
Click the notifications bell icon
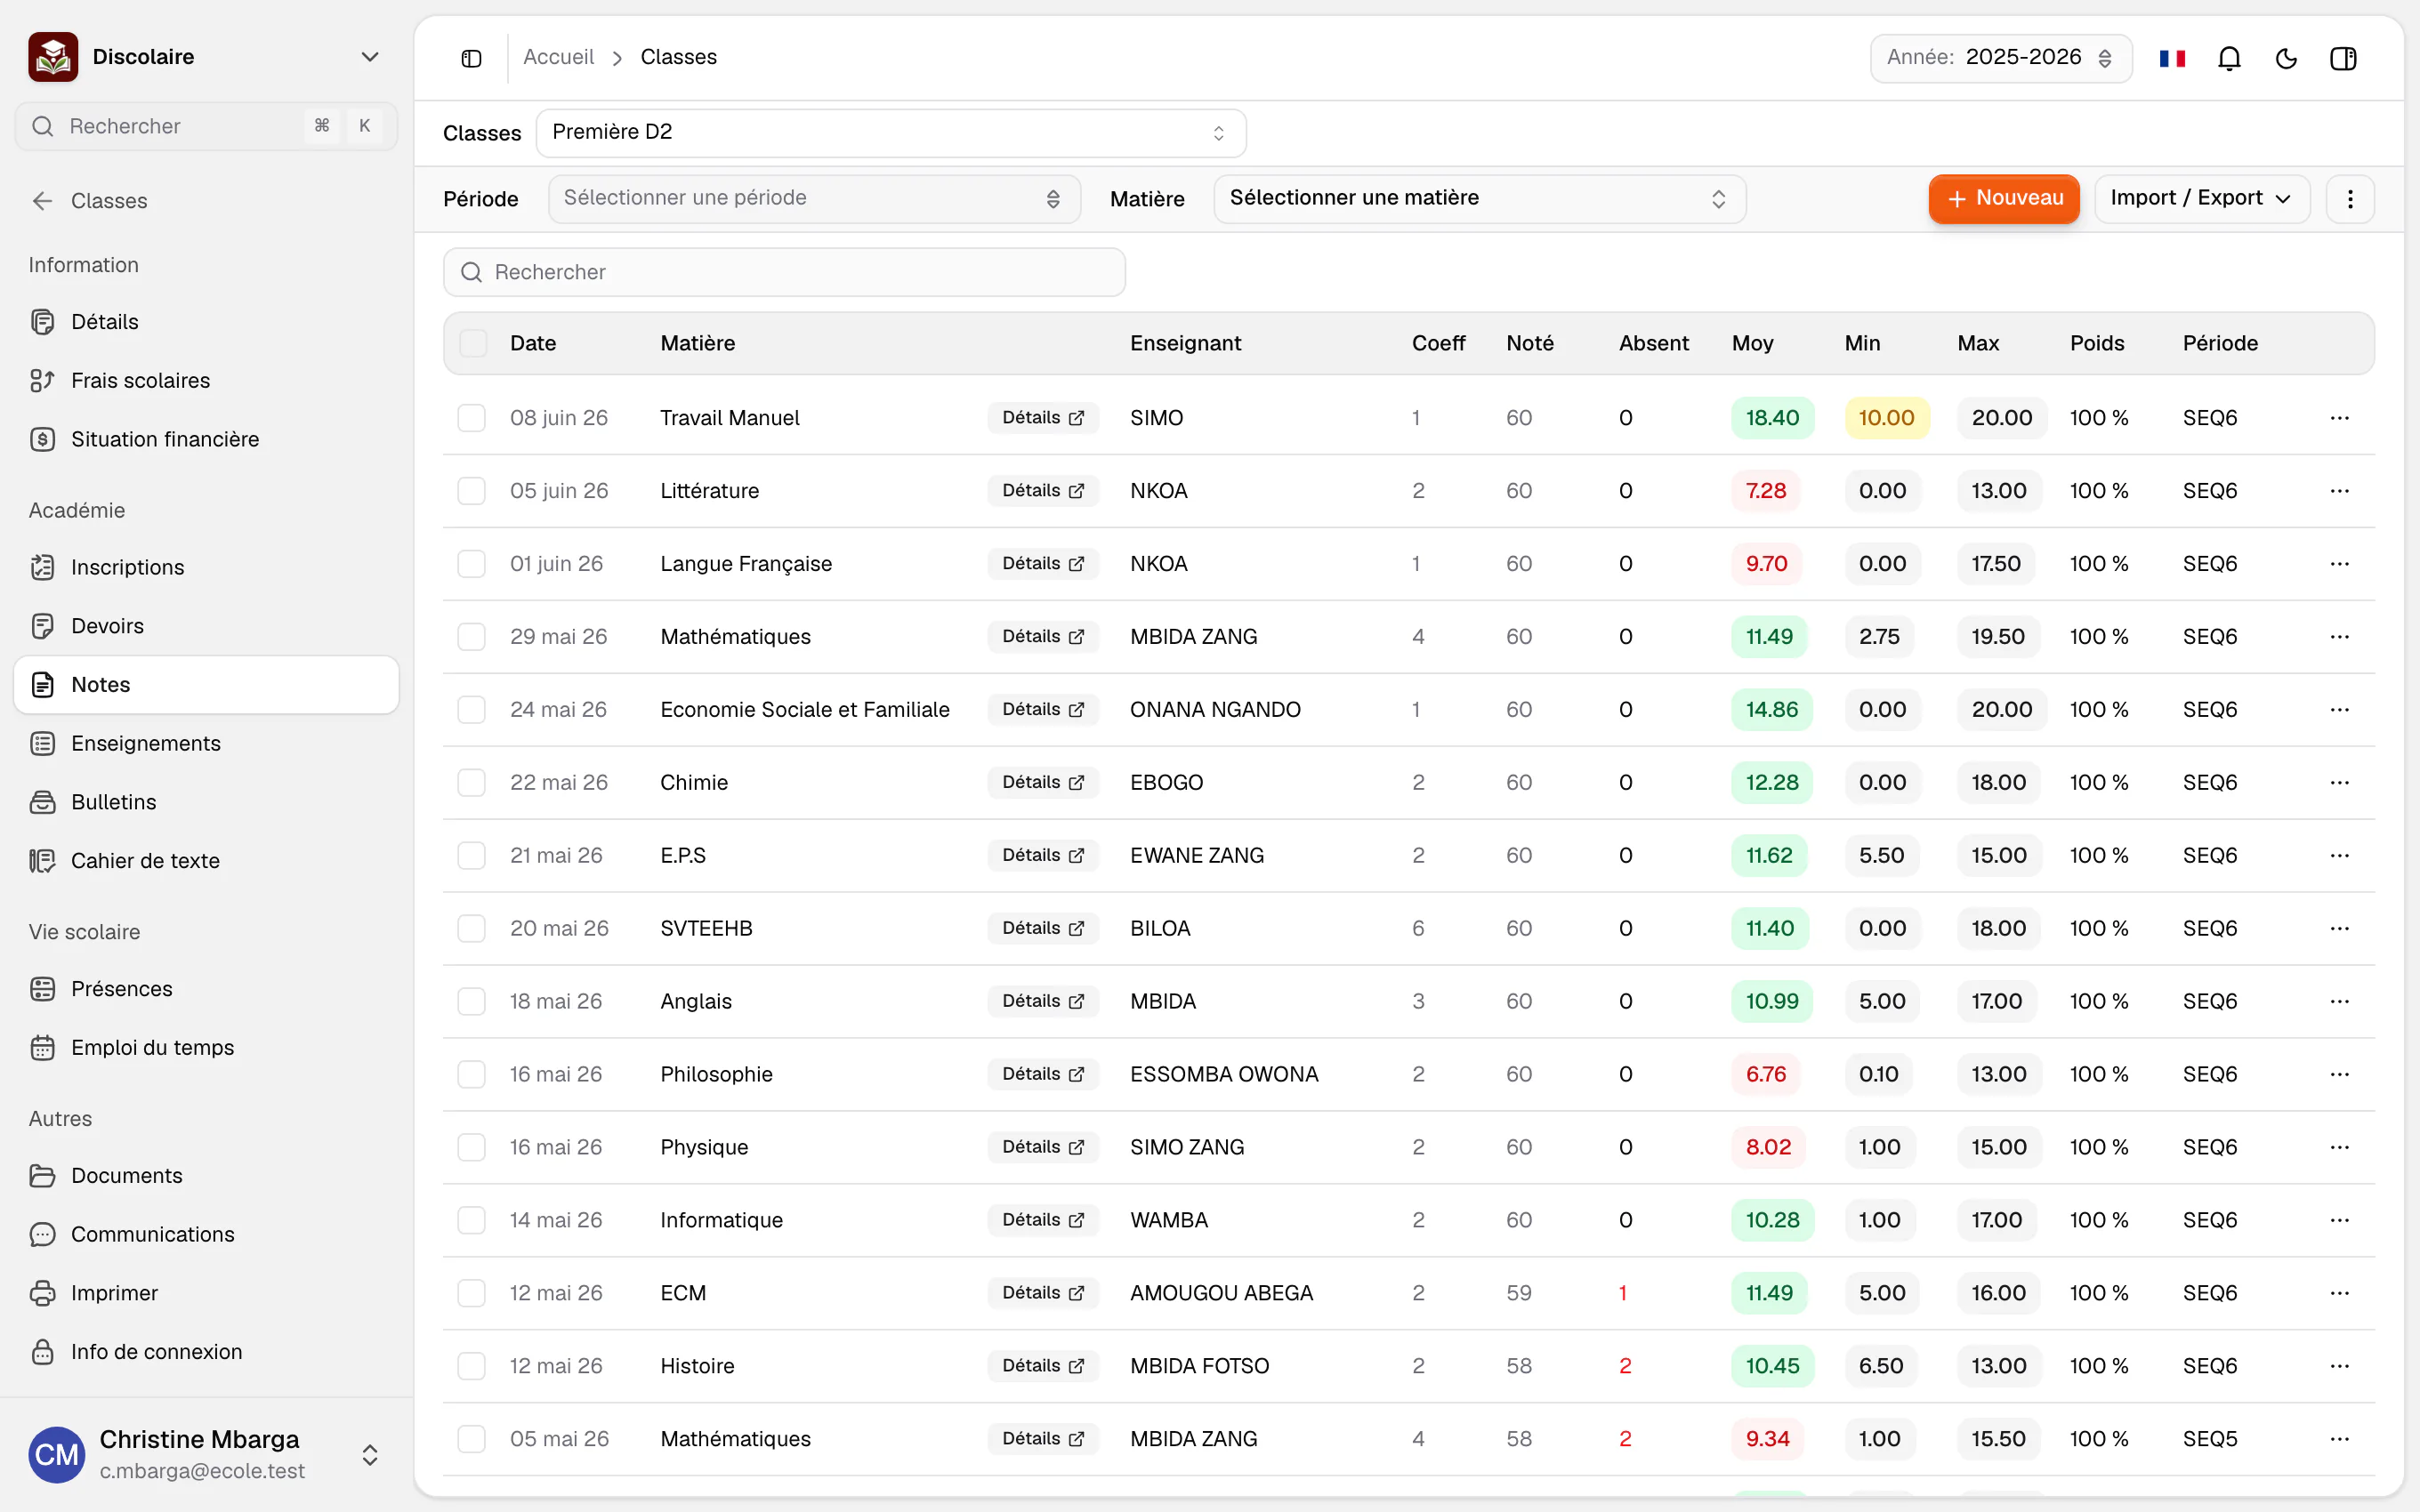click(x=2229, y=58)
